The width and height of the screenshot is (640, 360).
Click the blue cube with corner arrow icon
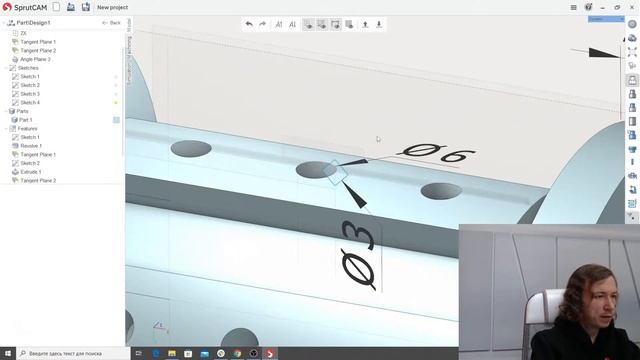tap(632, 135)
